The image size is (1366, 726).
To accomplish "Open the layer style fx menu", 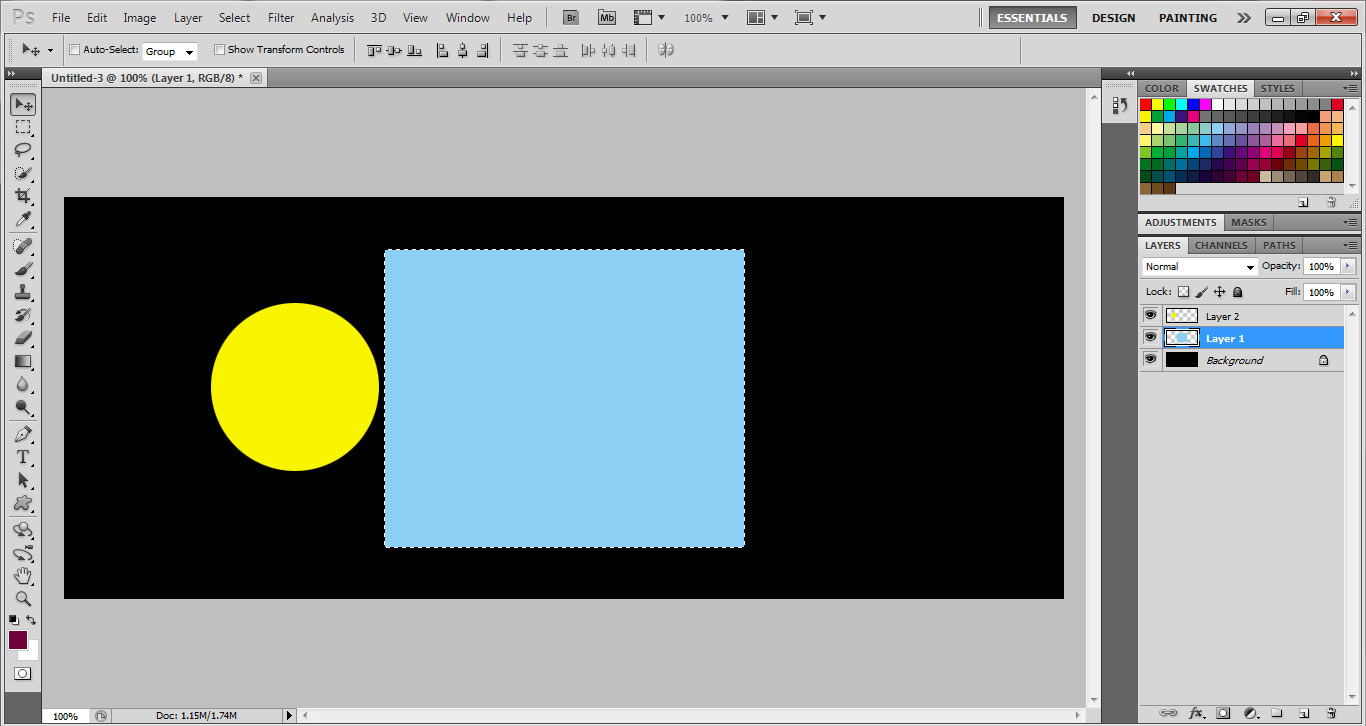I will [1196, 714].
